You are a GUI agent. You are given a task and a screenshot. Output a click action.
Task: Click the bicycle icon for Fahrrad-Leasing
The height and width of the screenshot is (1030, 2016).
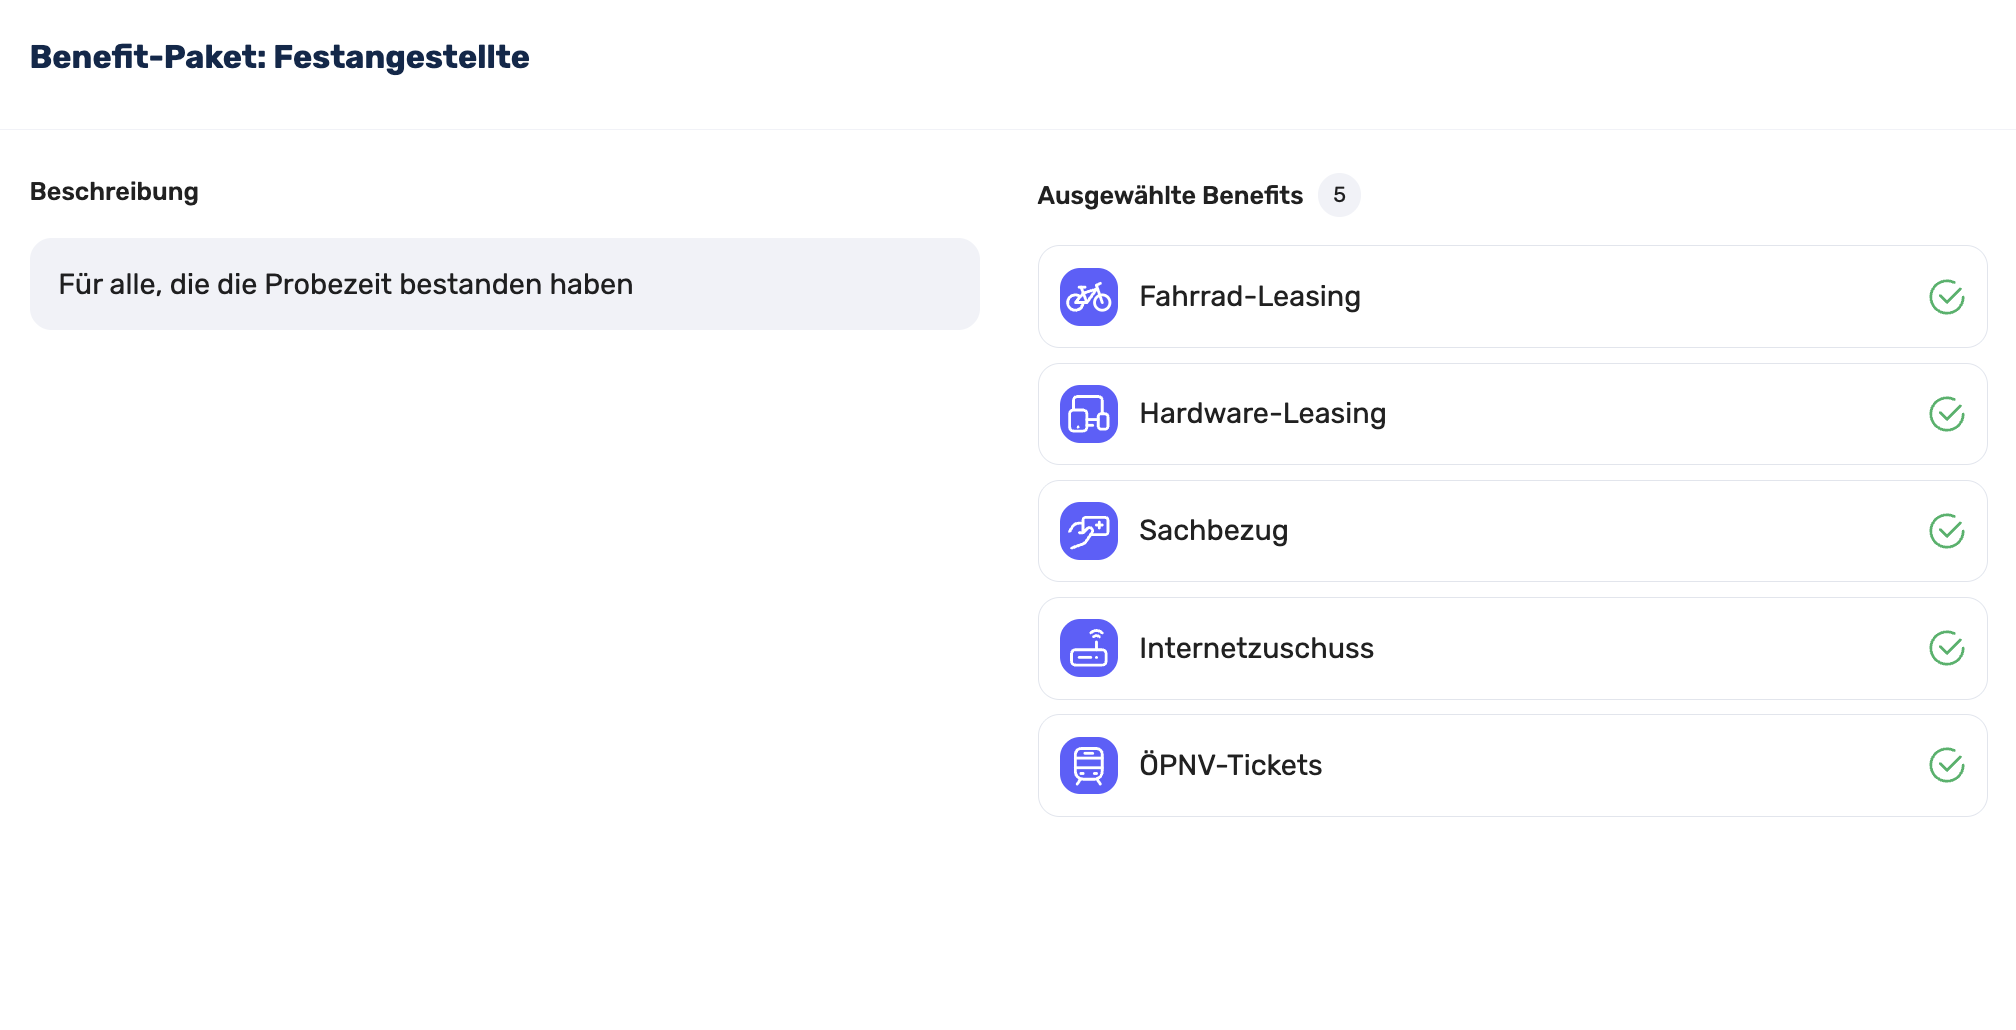coord(1088,297)
